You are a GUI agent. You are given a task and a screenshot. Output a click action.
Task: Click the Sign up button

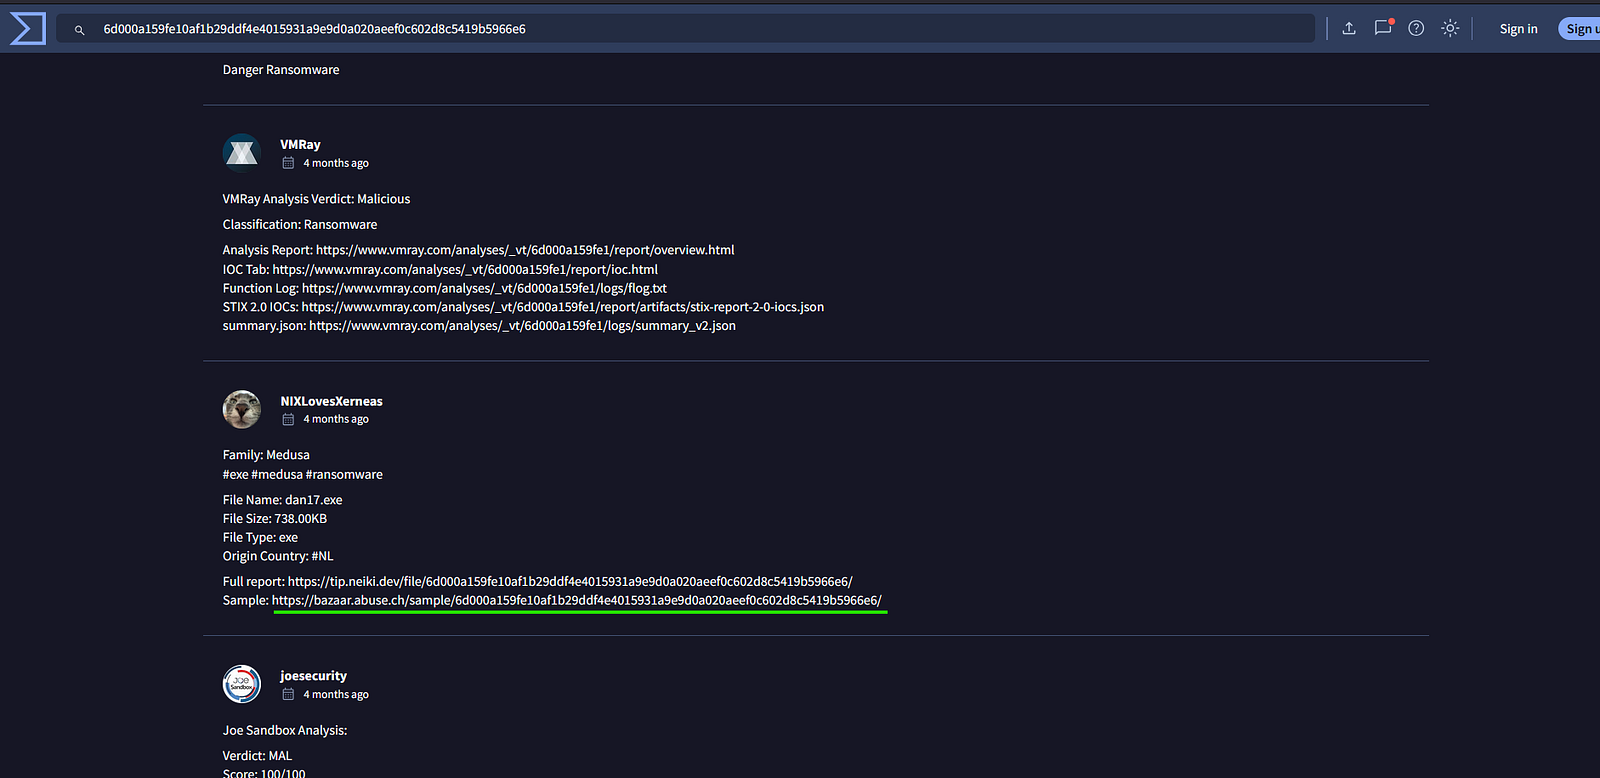click(x=1579, y=29)
